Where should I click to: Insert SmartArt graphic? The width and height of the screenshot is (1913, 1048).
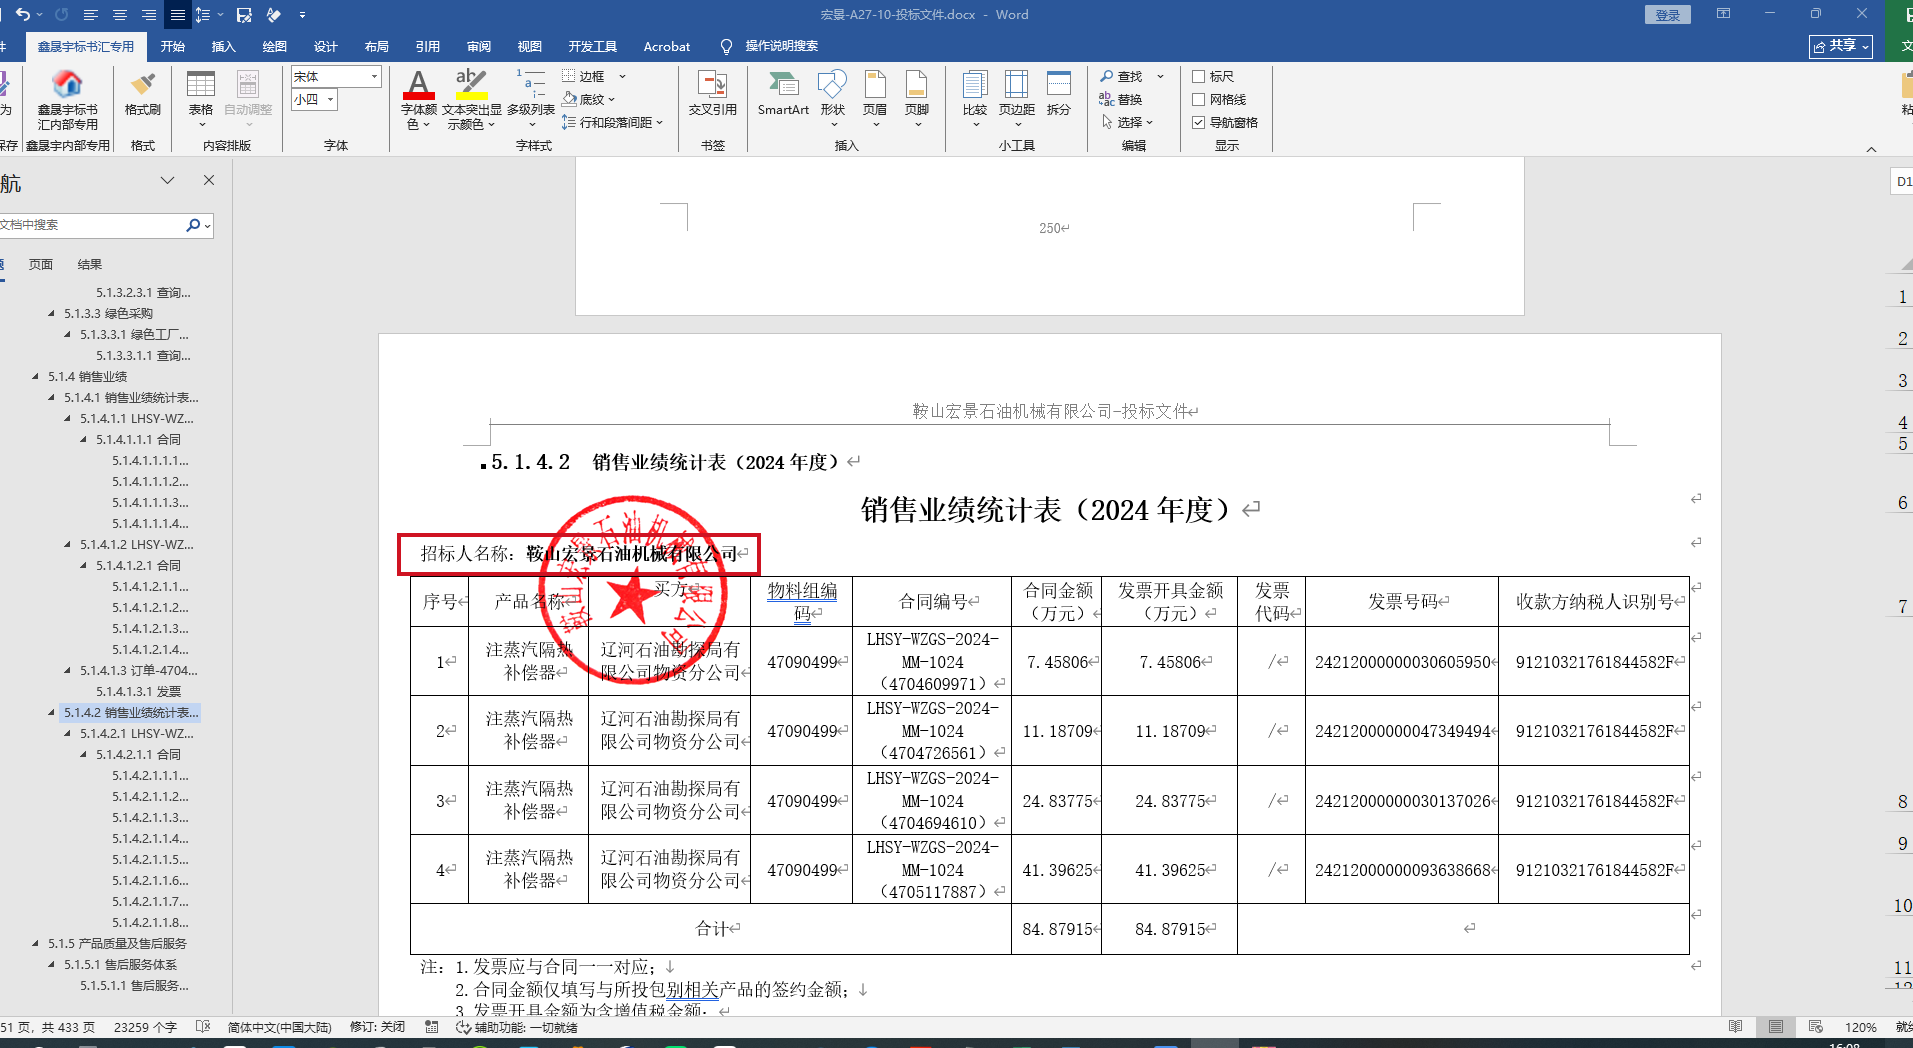coord(783,93)
